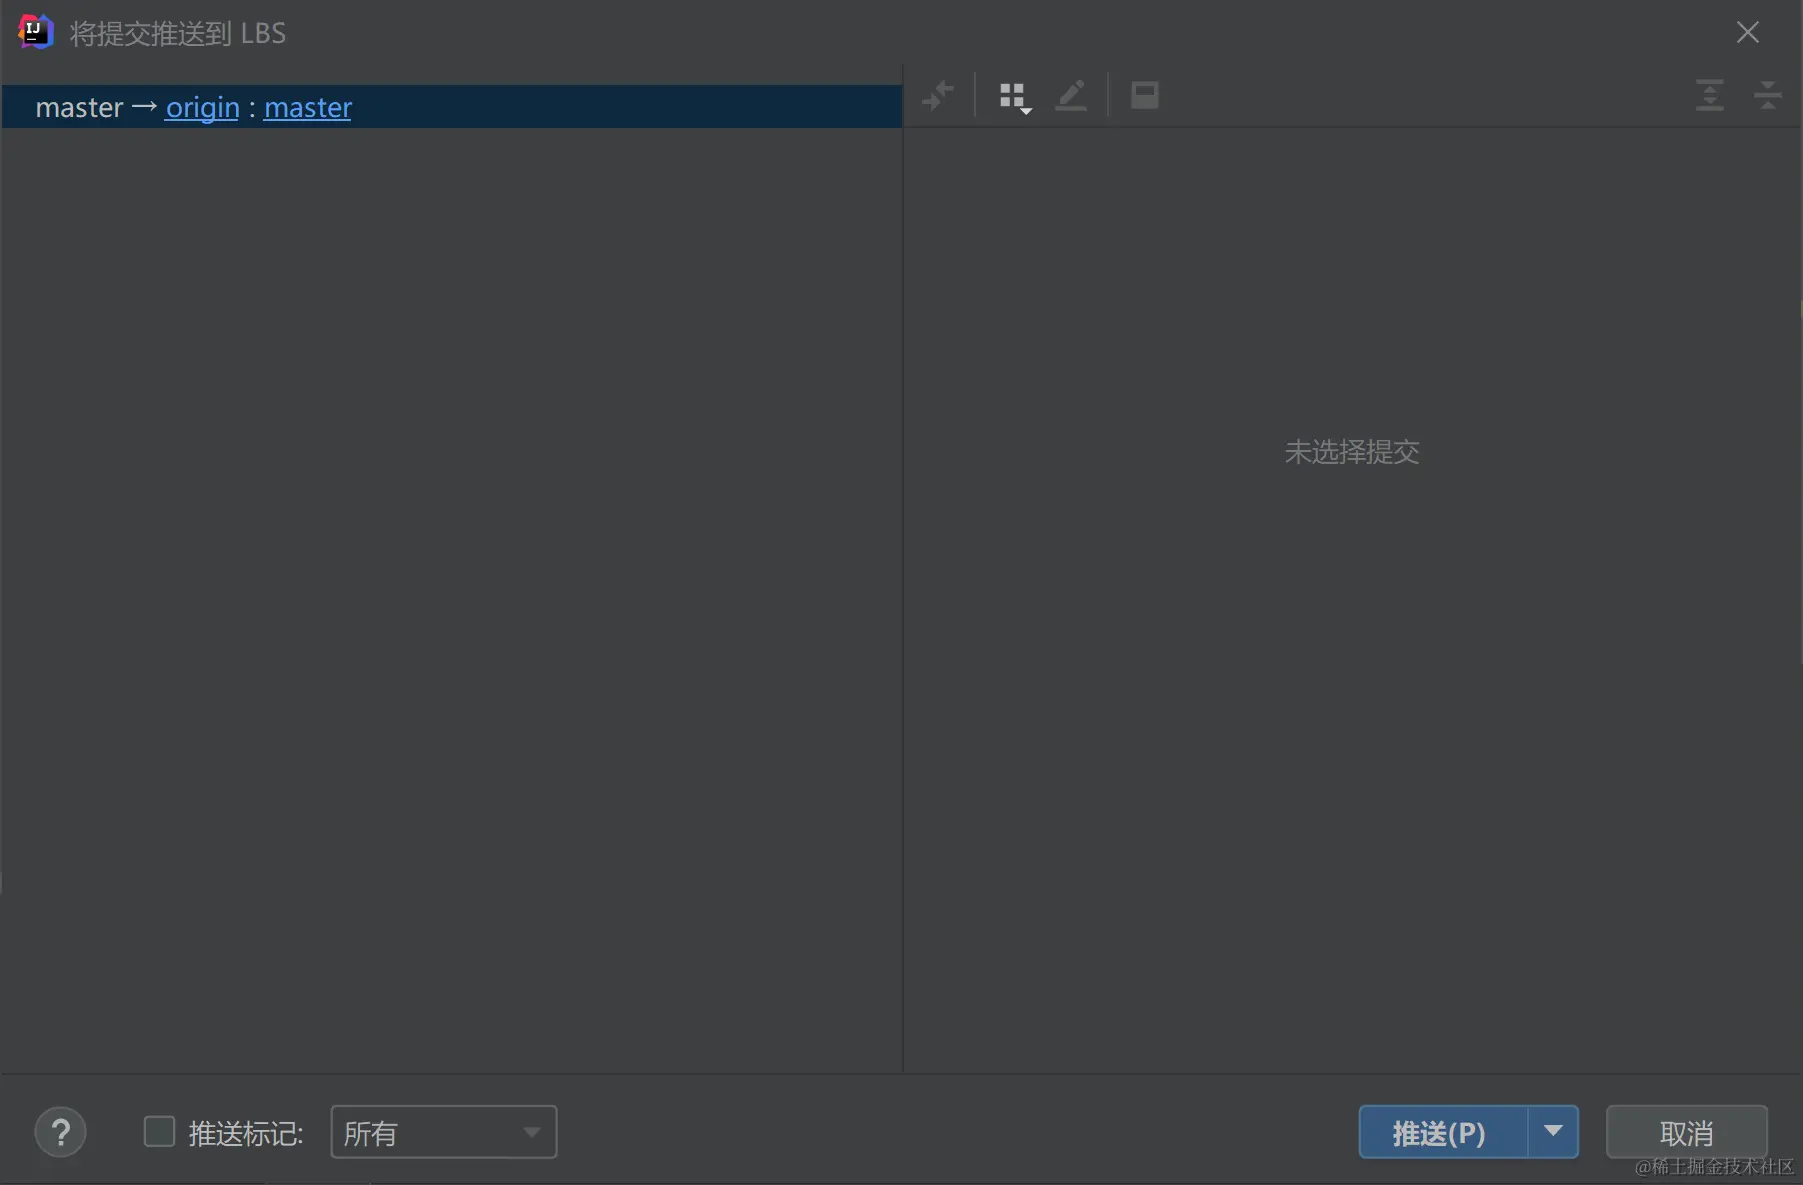Screen dimensions: 1803x1185
Task: Click the IntelliJ IDEA logo in the title bar
Action: point(35,31)
